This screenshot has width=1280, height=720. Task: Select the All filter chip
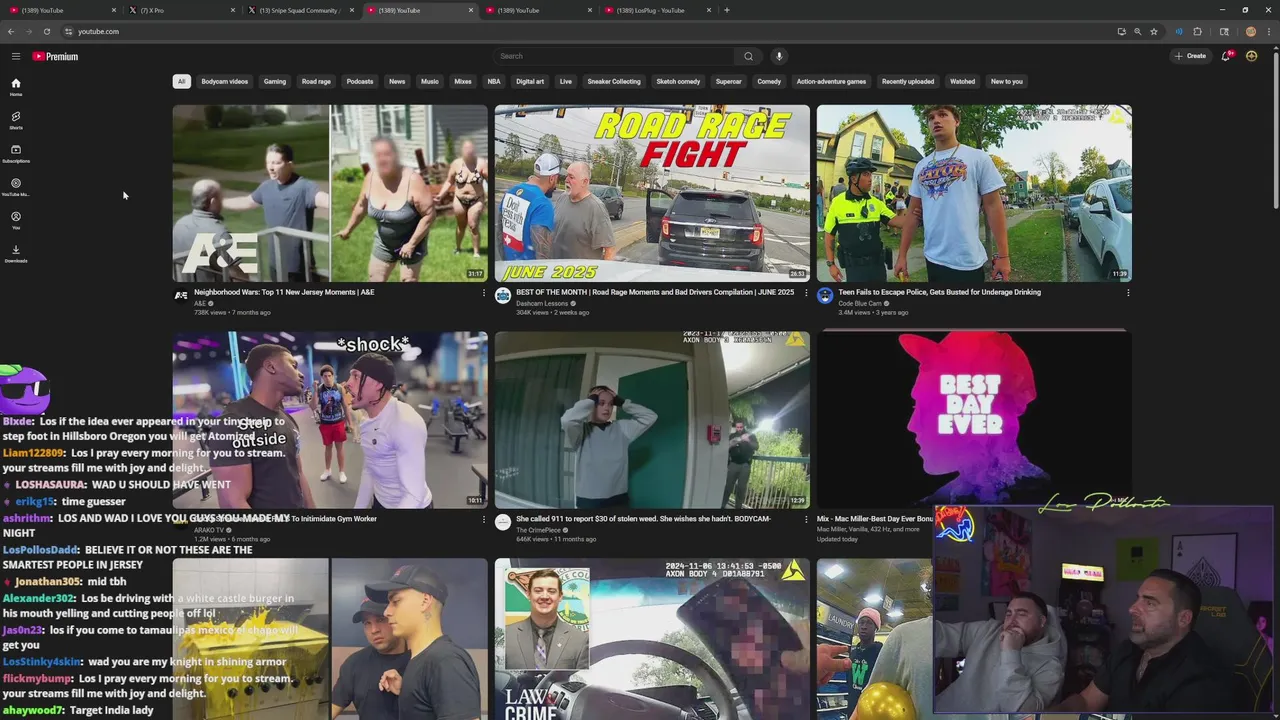coord(181,81)
